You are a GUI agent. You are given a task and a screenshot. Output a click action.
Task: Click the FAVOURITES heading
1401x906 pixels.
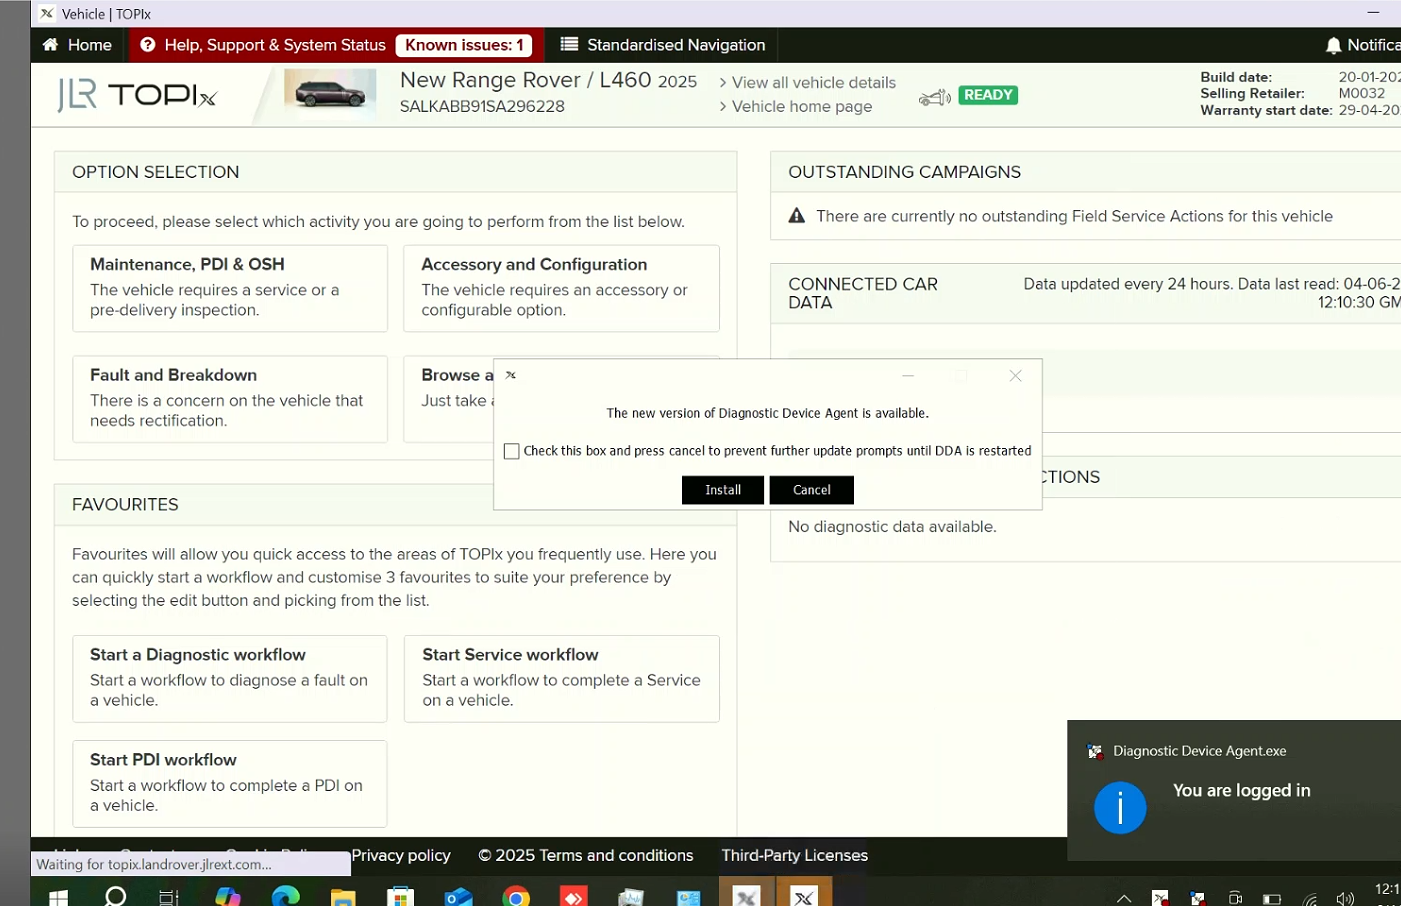coord(125,505)
